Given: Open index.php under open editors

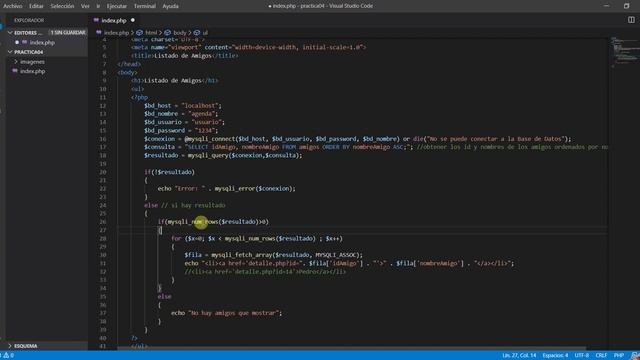Looking at the screenshot, I should [42, 42].
